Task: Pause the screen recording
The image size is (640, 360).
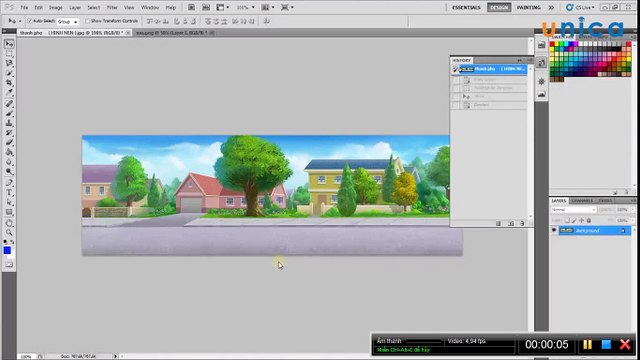Action: pos(587,344)
